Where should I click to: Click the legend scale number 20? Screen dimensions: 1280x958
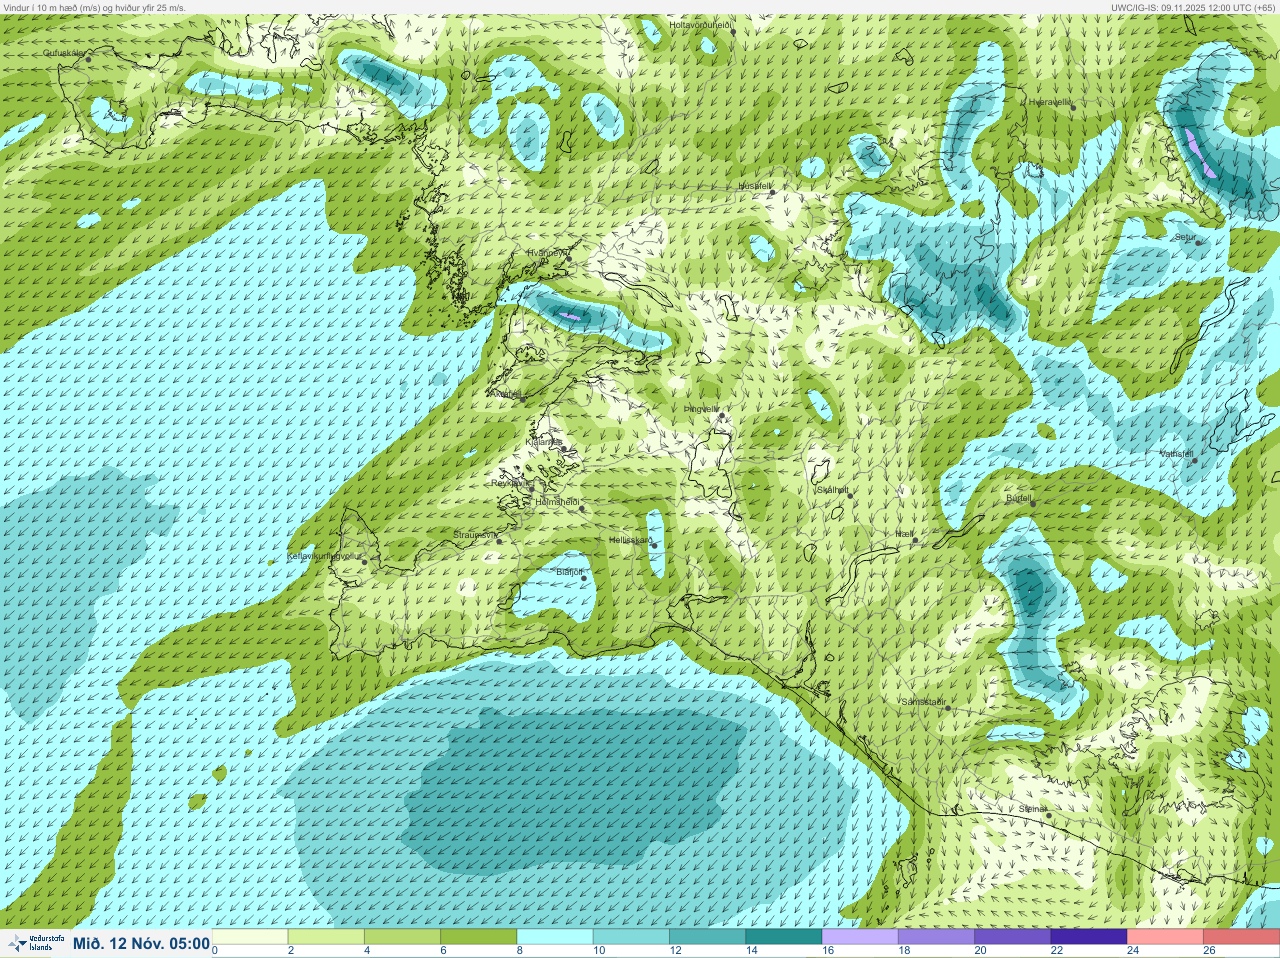click(979, 951)
